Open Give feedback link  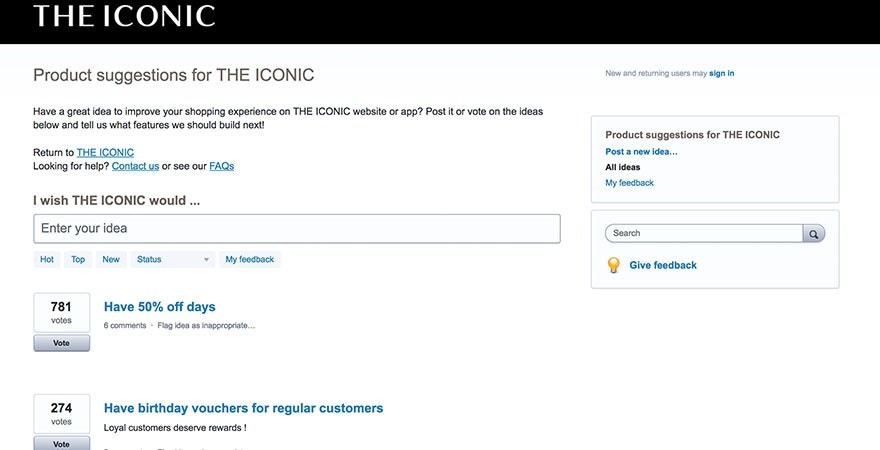[x=663, y=265]
